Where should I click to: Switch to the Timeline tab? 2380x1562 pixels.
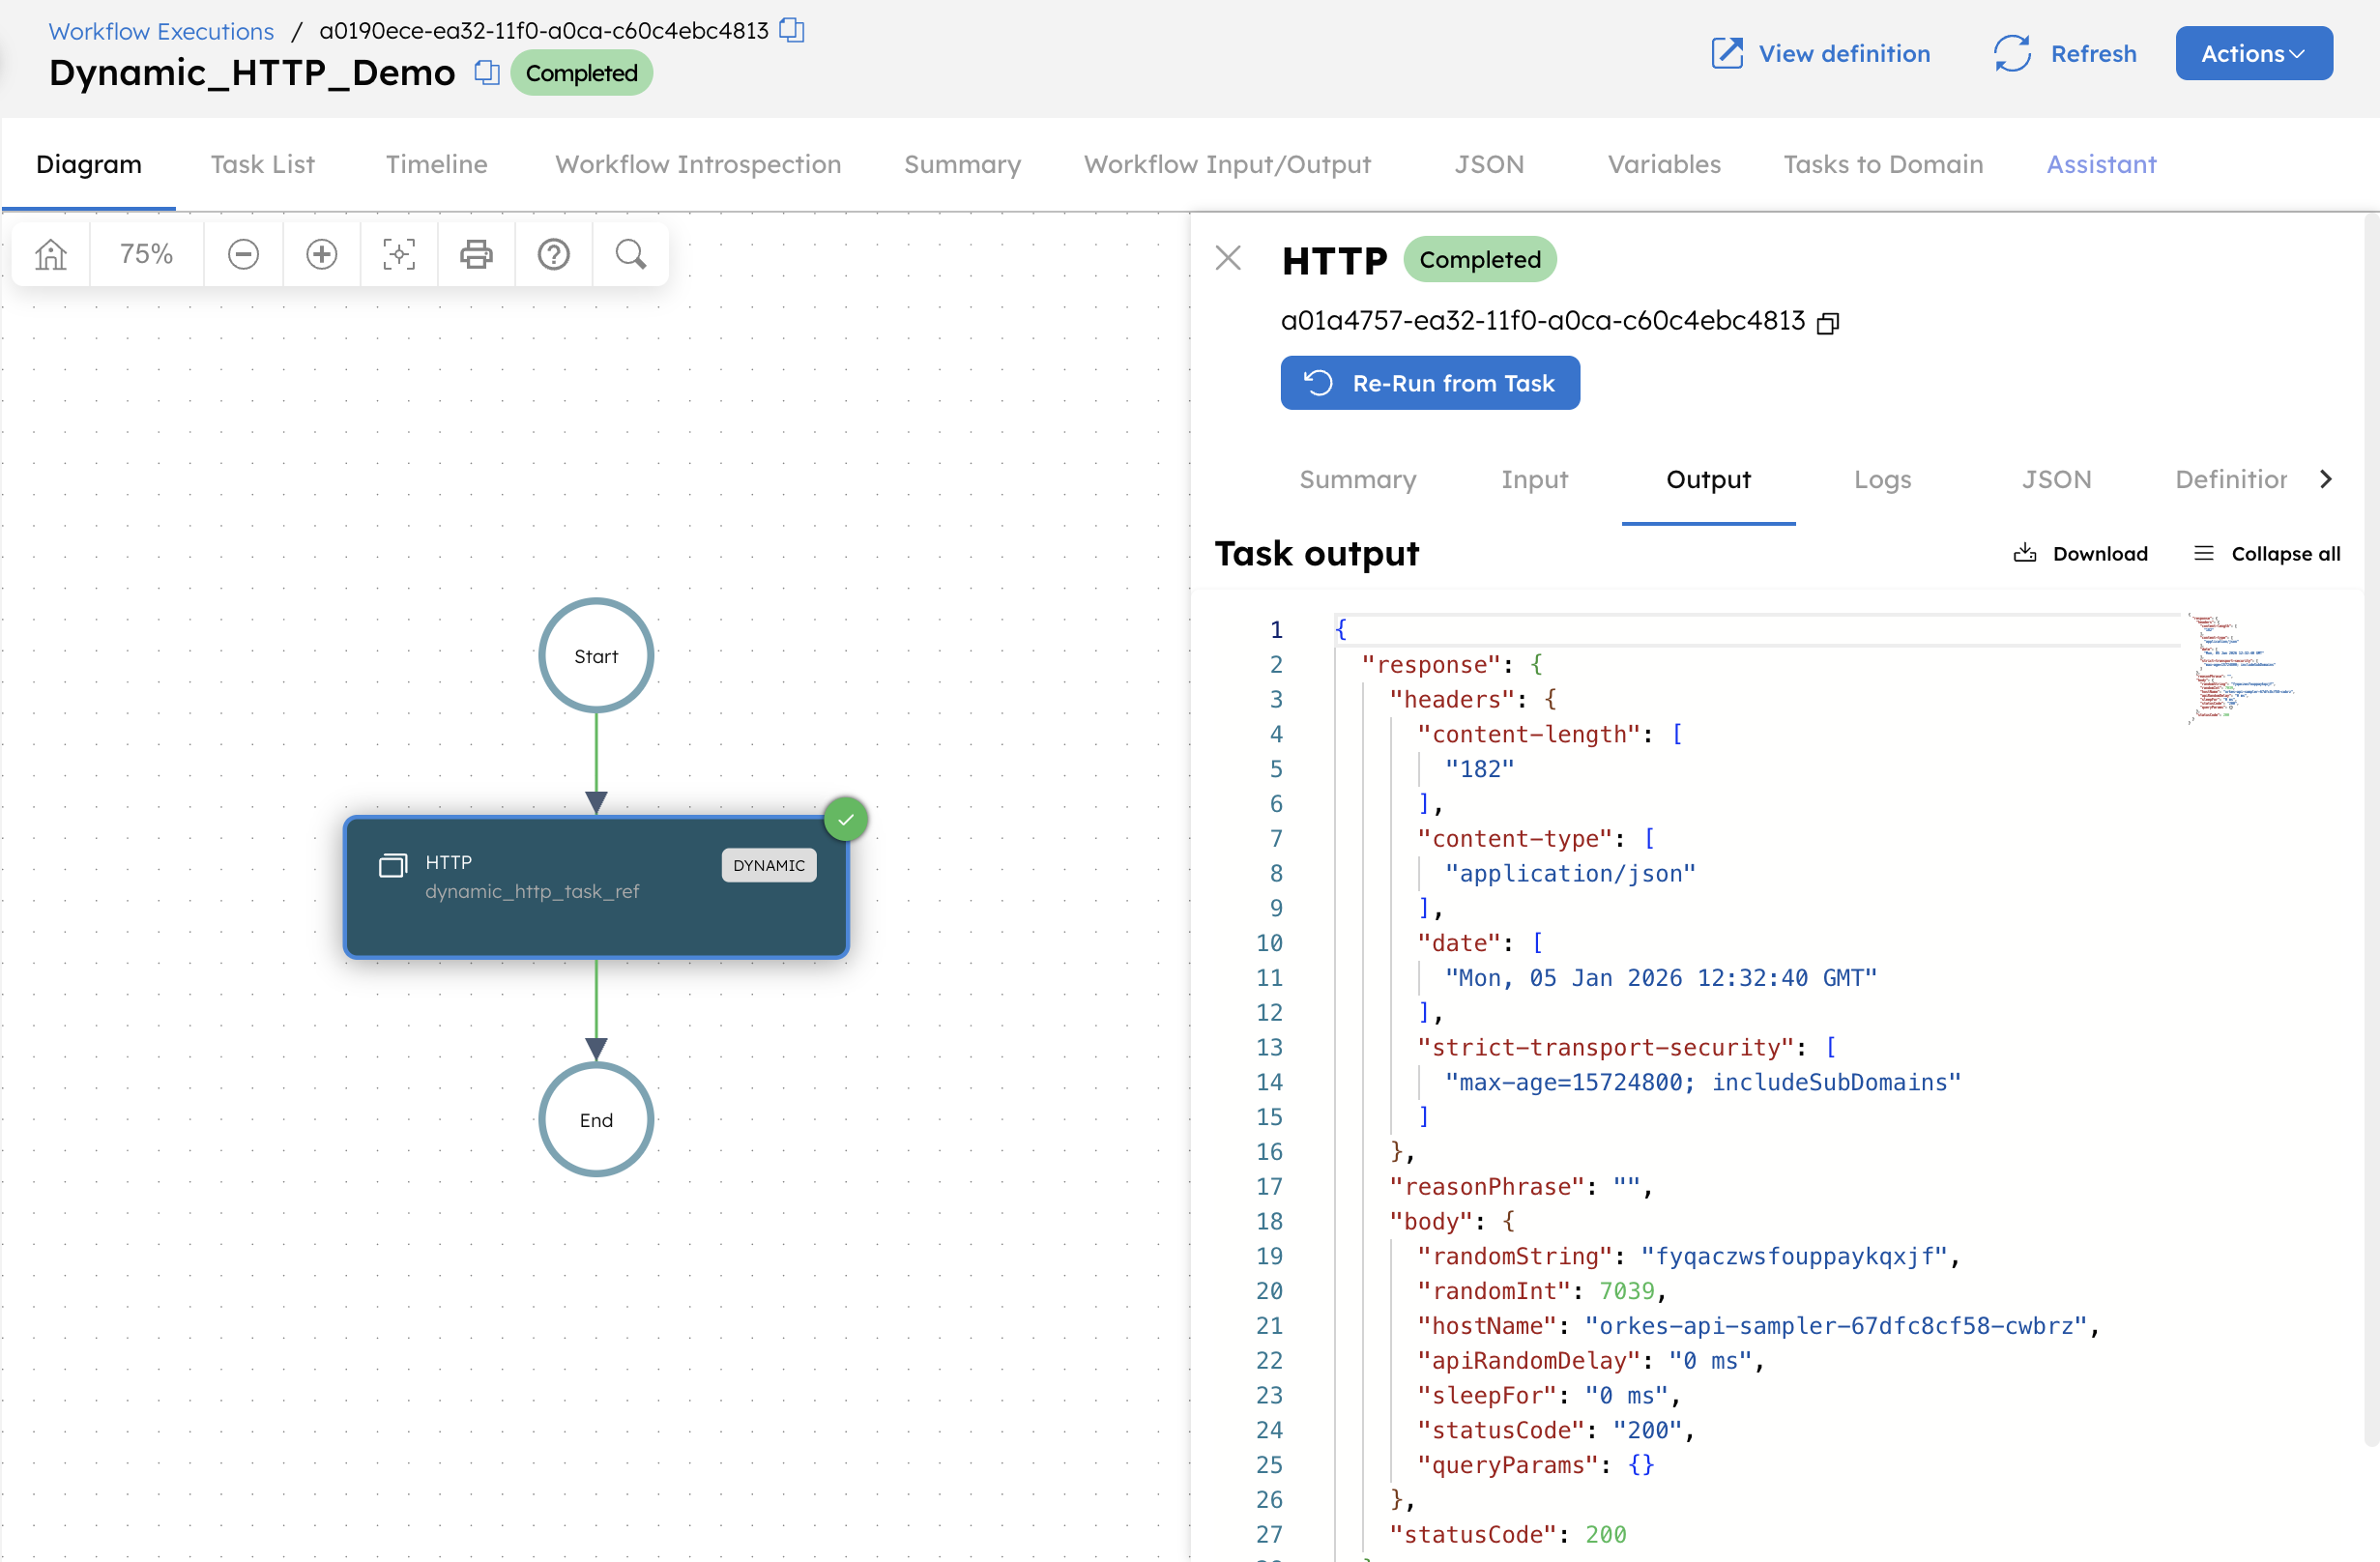pos(436,164)
